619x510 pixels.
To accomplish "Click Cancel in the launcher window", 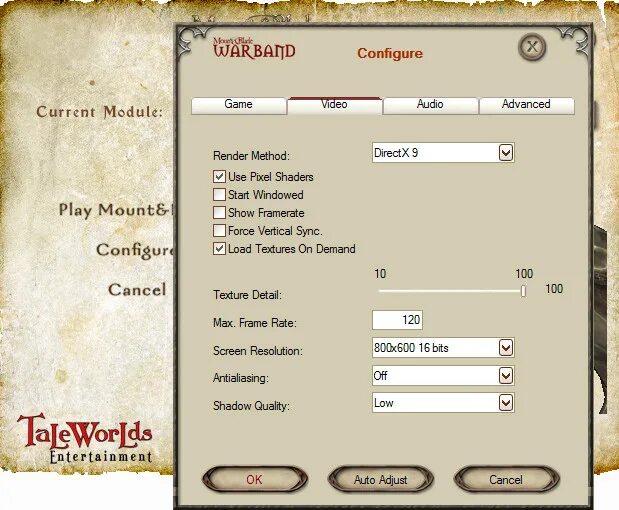I will point(137,290).
